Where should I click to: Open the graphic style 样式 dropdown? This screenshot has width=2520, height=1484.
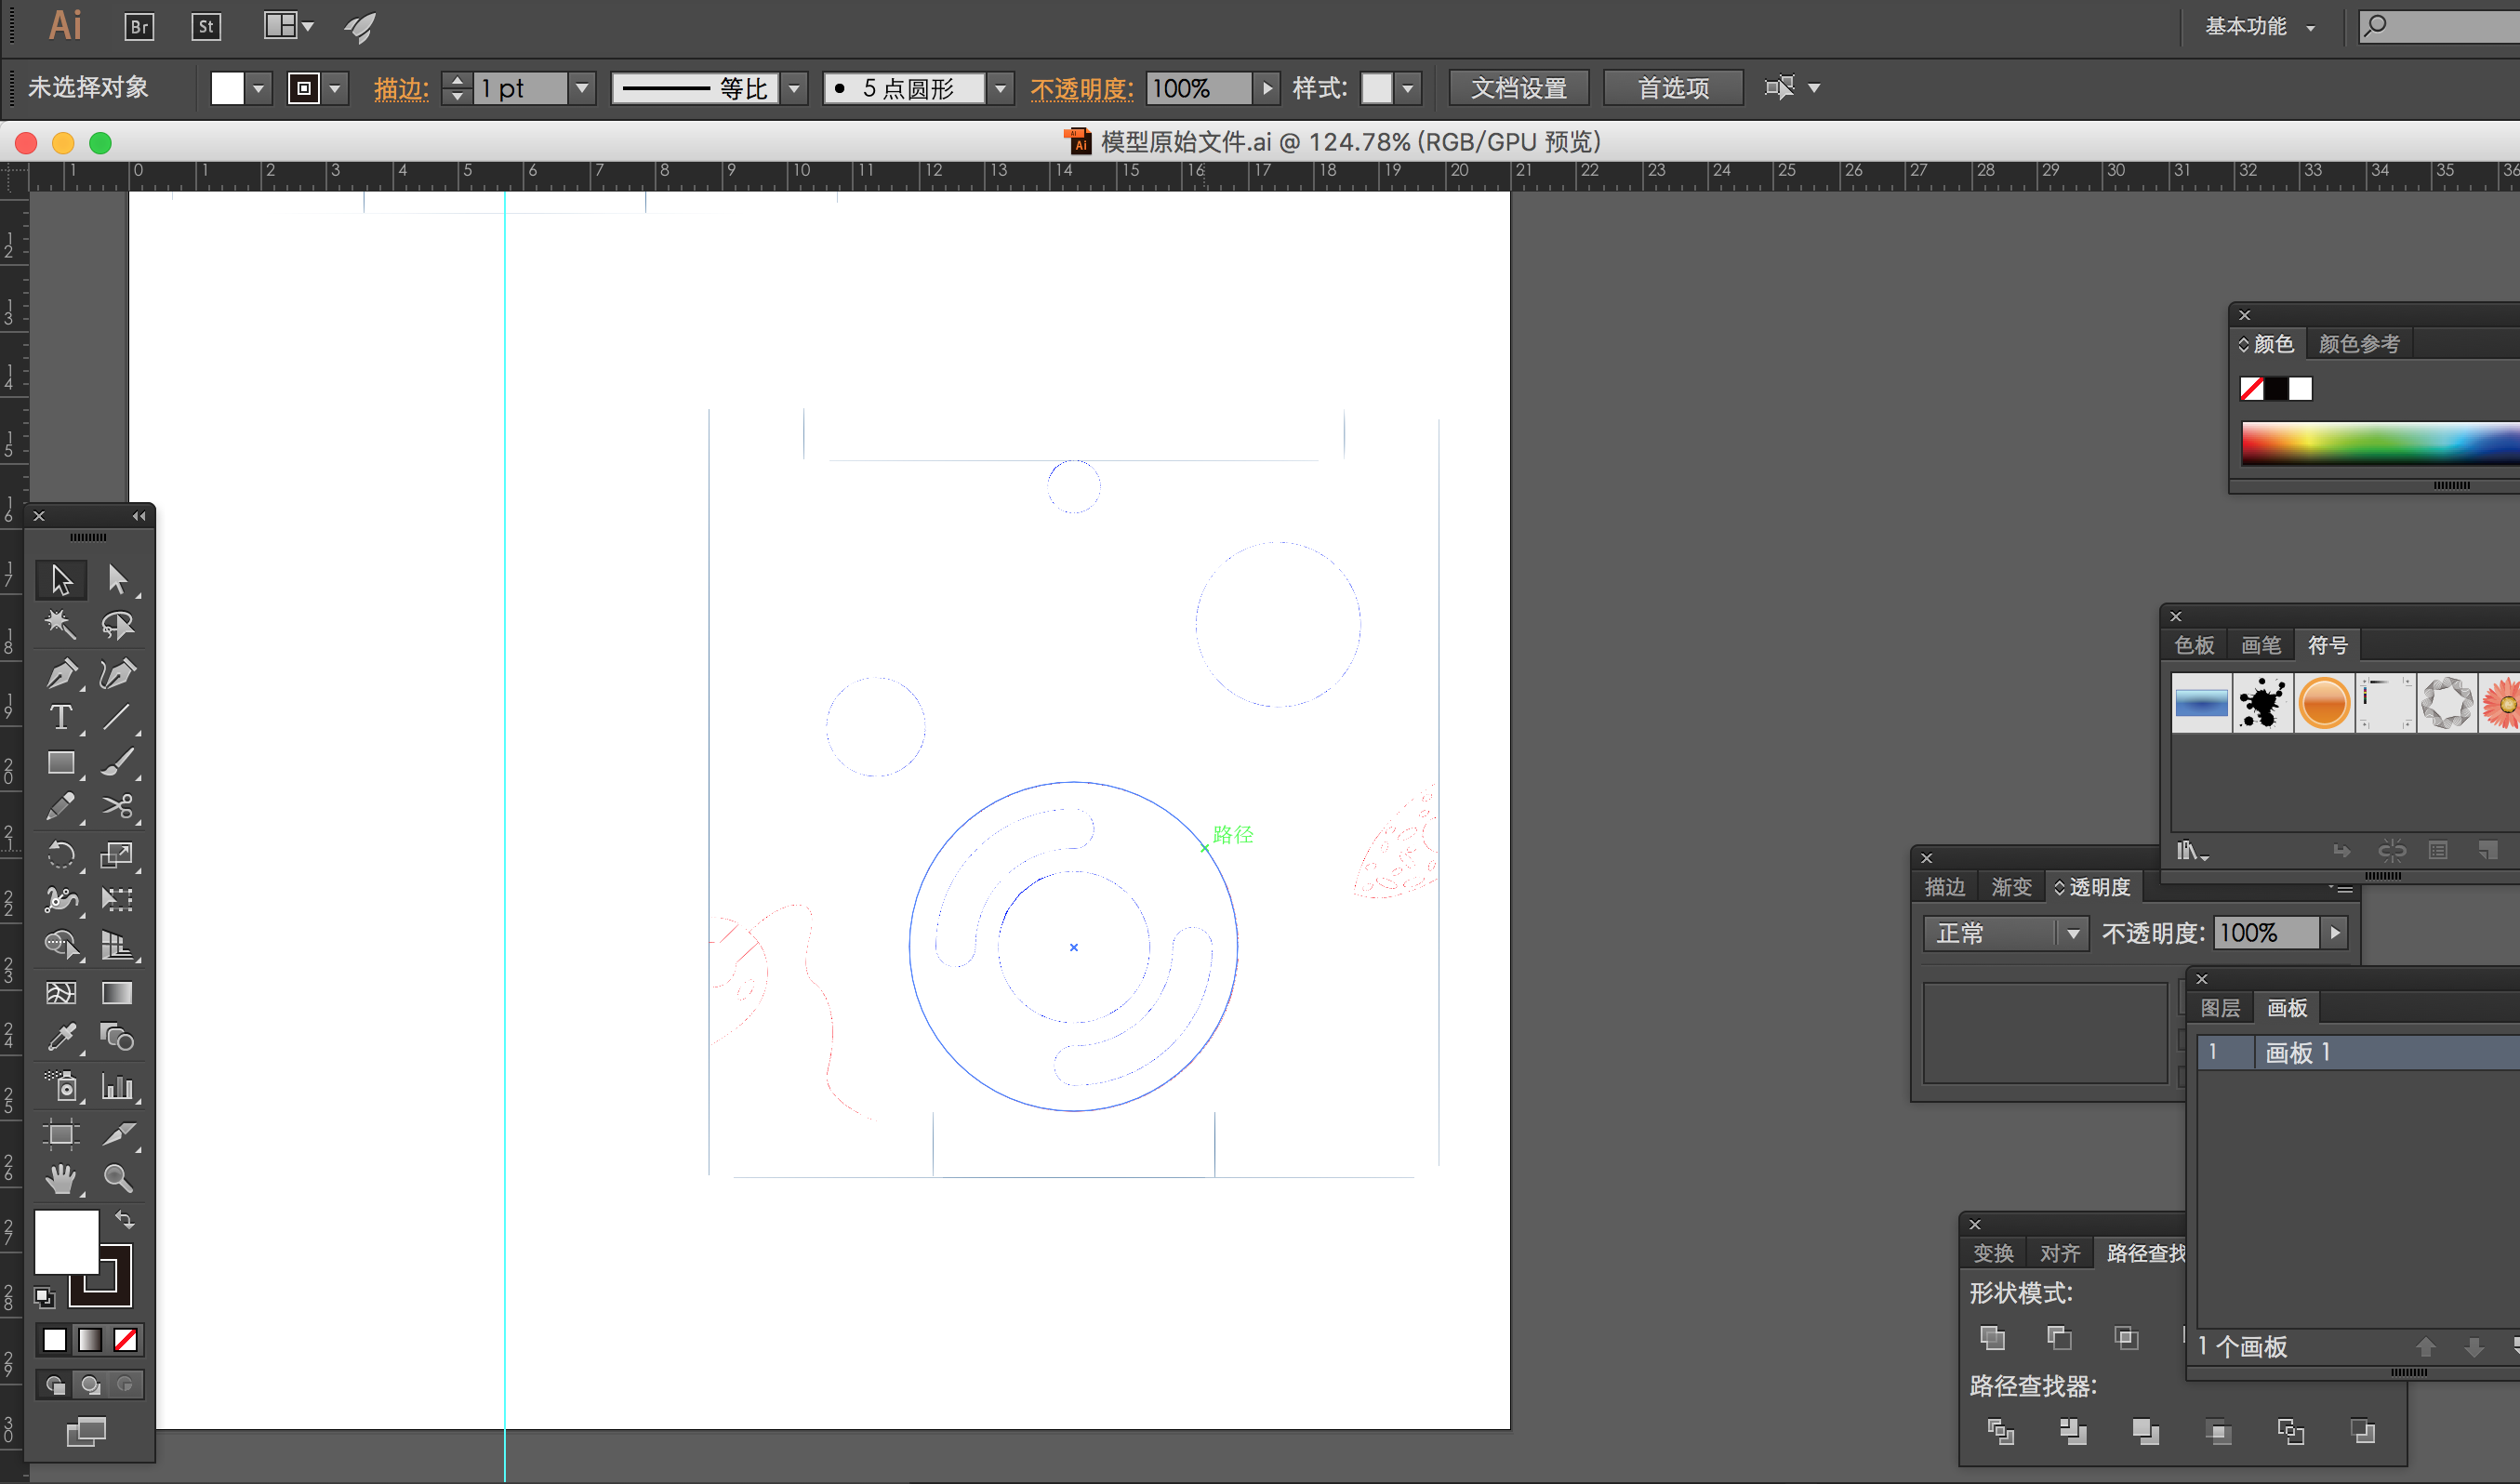(x=1408, y=88)
